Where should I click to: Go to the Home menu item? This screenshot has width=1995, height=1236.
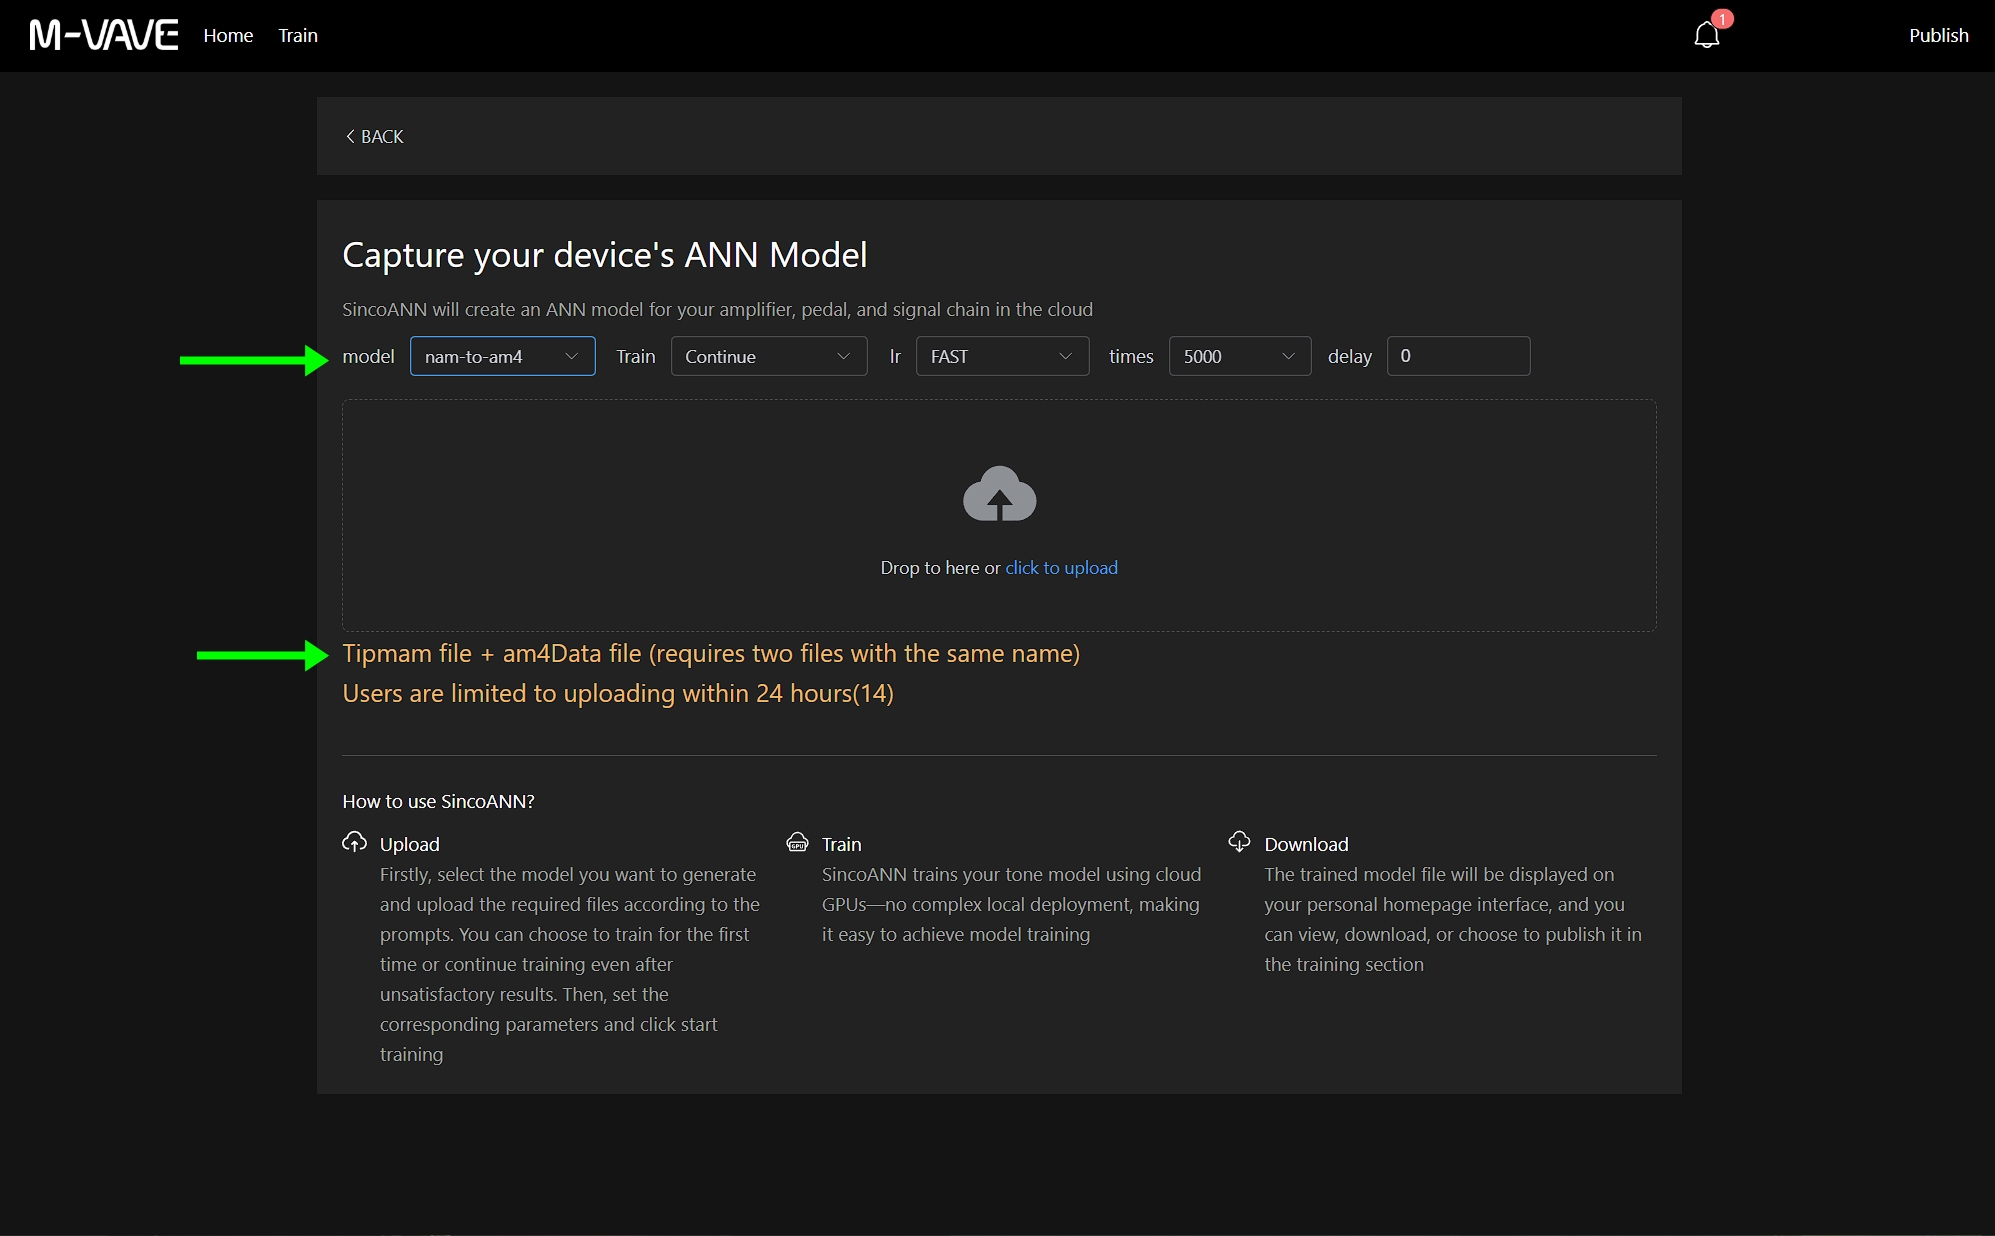[x=228, y=36]
